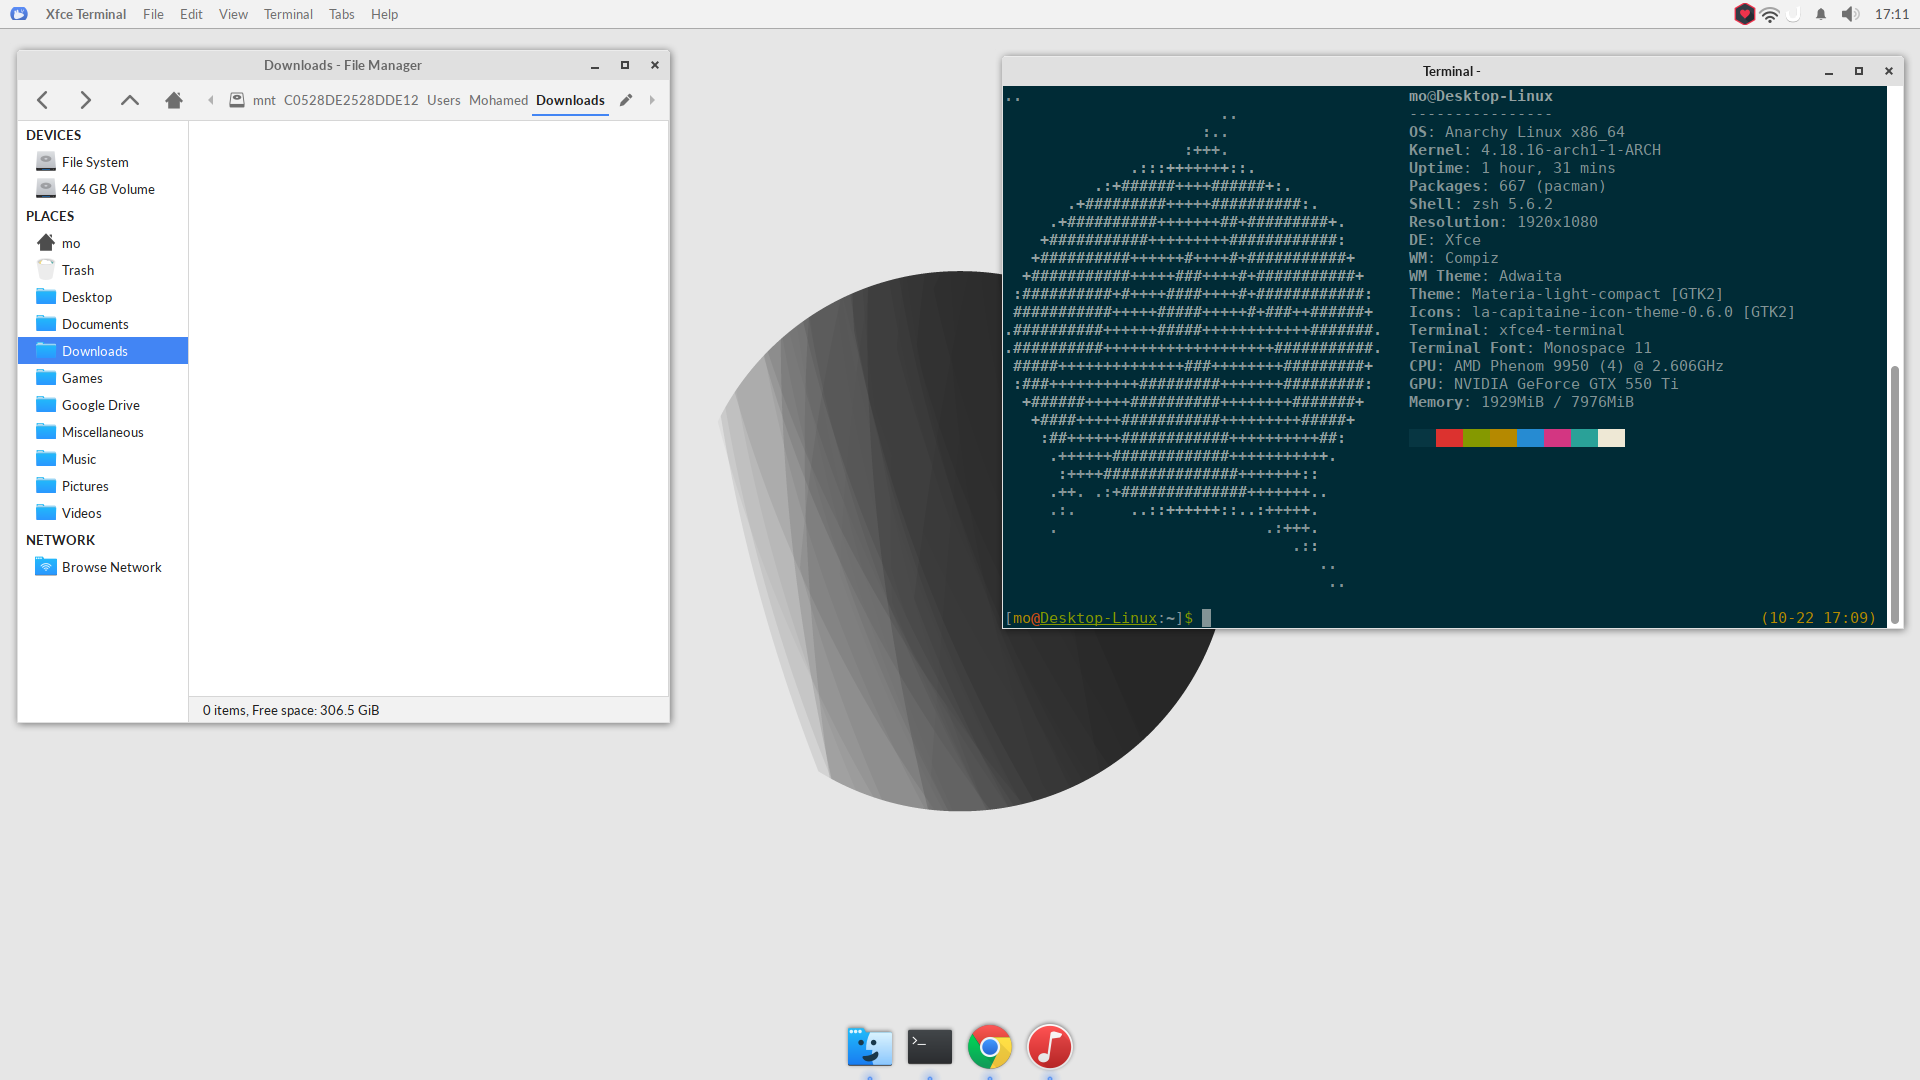
Task: Open the File menu
Action: point(153,14)
